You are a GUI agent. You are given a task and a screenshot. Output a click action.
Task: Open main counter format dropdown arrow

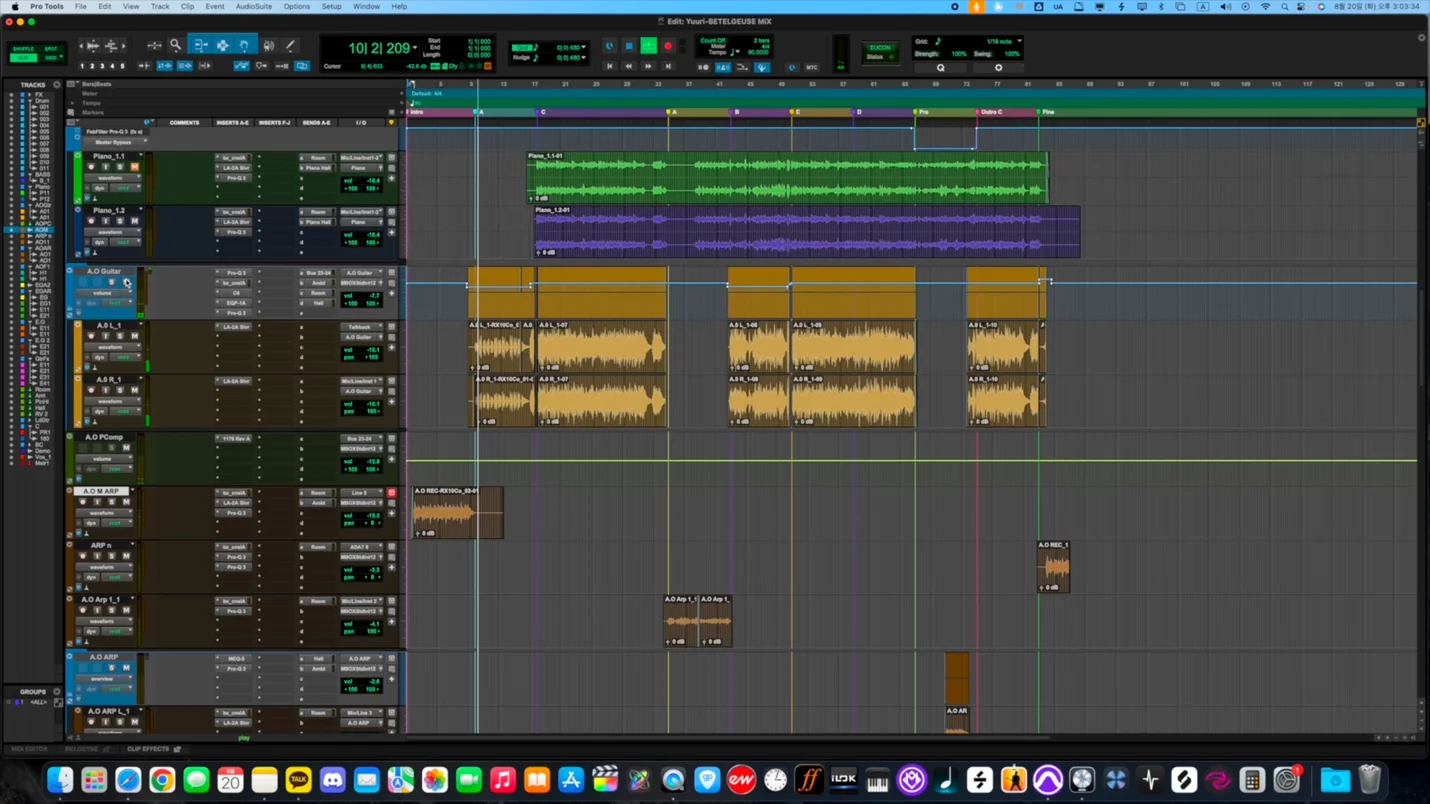[415, 48]
